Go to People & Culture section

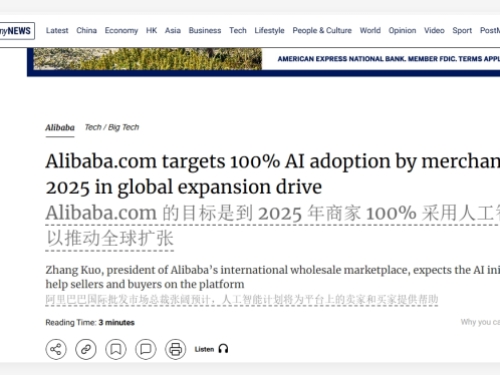pos(322,30)
